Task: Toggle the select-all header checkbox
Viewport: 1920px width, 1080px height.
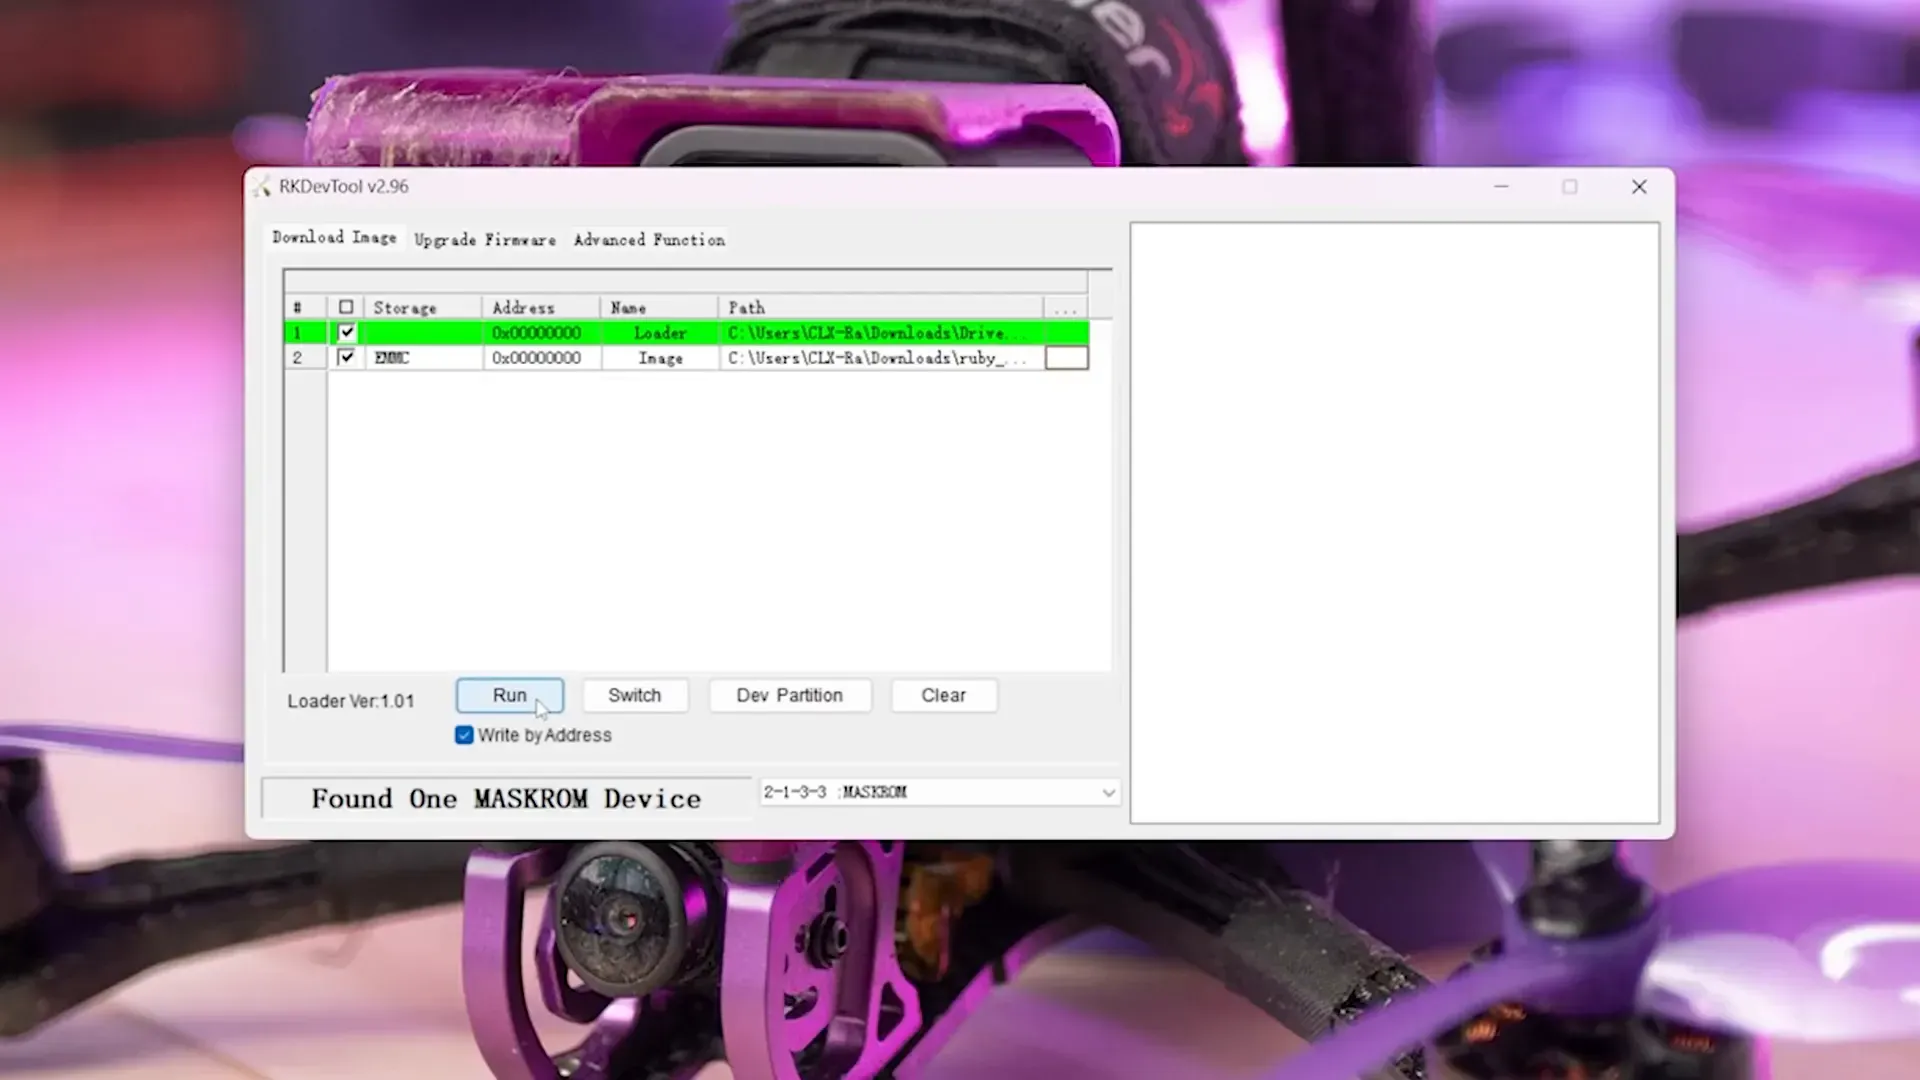Action: click(346, 307)
